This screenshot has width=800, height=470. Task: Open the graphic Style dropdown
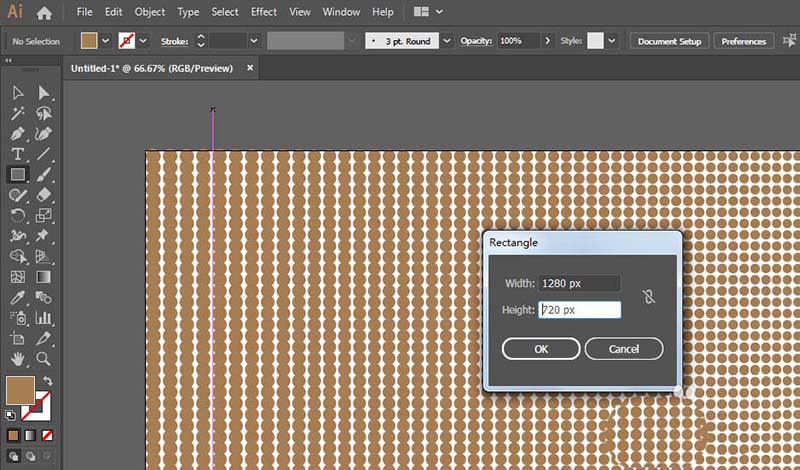pyautogui.click(x=611, y=41)
